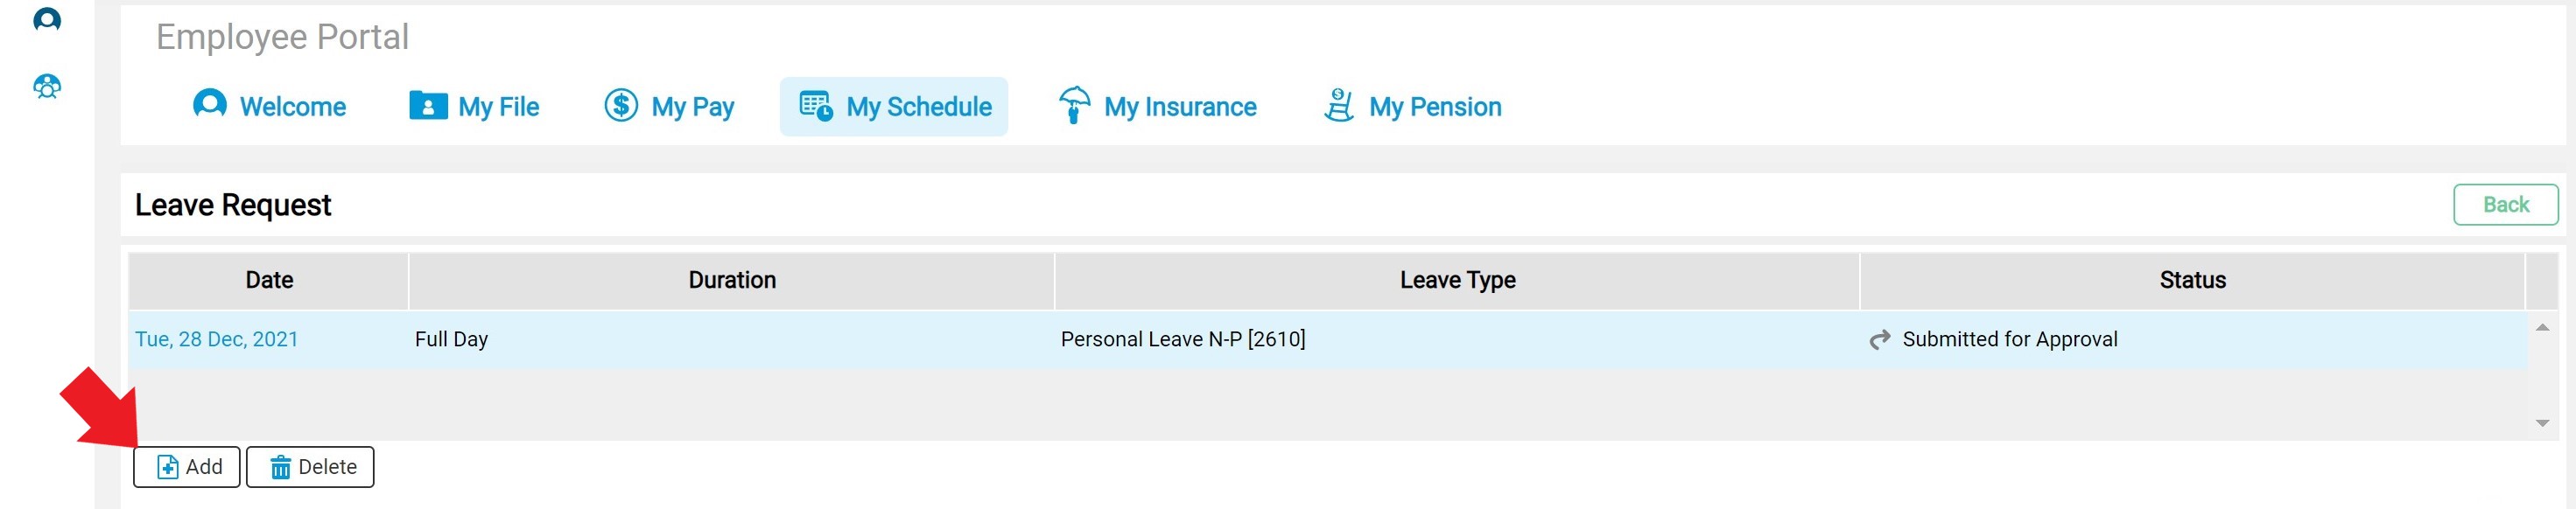Click the Welcome tab person icon
Image resolution: width=2576 pixels, height=509 pixels.
[209, 105]
